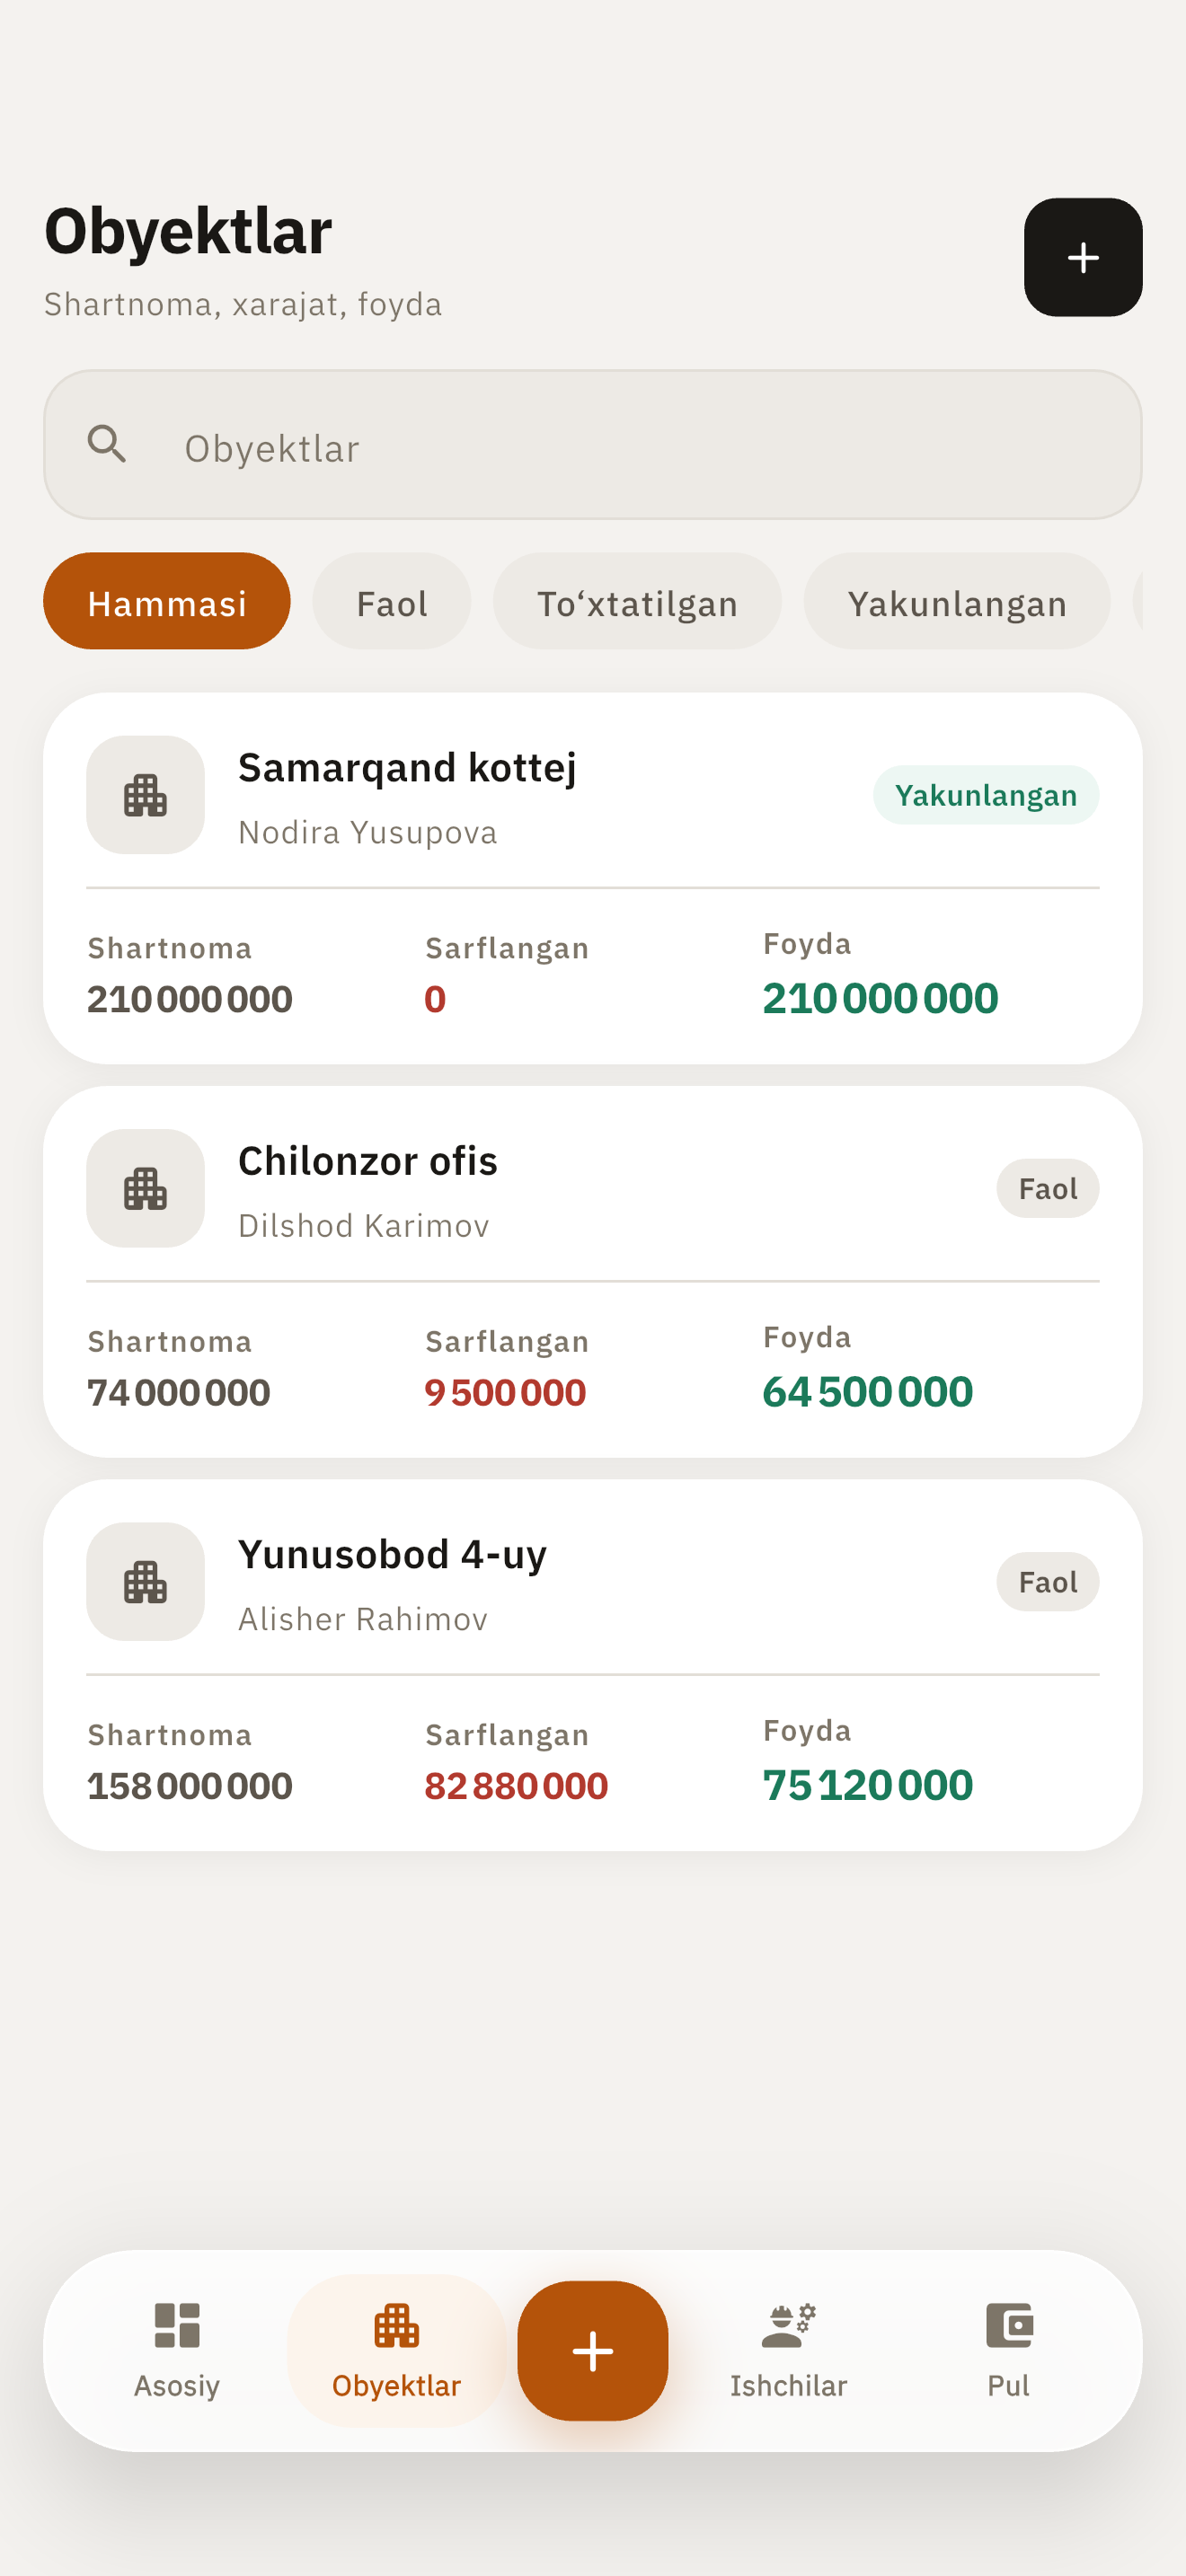Image resolution: width=1186 pixels, height=2576 pixels.
Task: Filter by To'xtatilgan chip
Action: coord(637,601)
